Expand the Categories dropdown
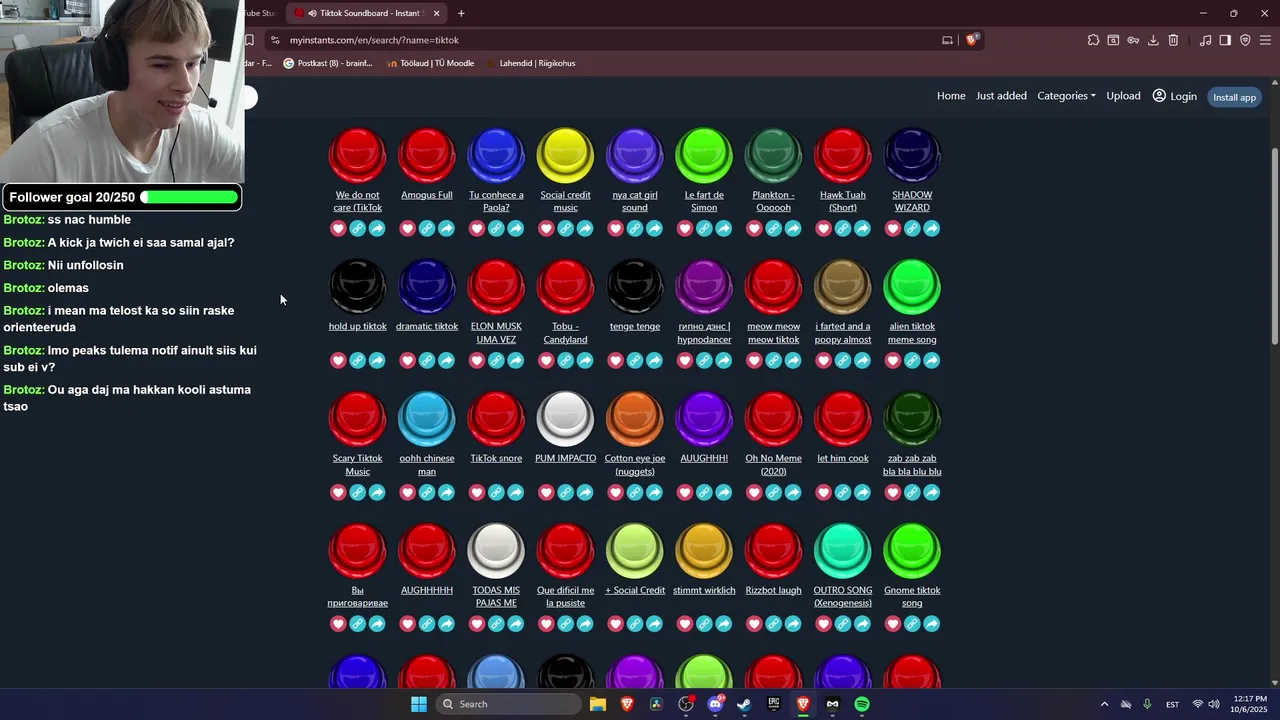Screen dimensions: 1280x720 (x=1066, y=96)
